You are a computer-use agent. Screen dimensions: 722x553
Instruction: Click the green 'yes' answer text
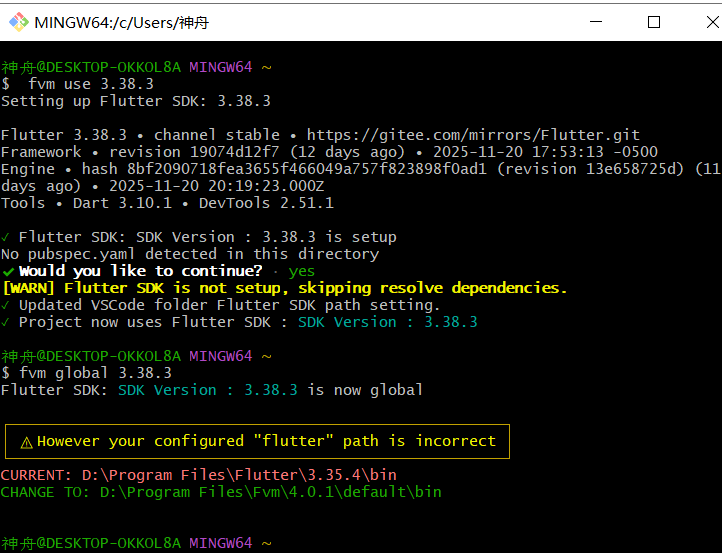(302, 272)
